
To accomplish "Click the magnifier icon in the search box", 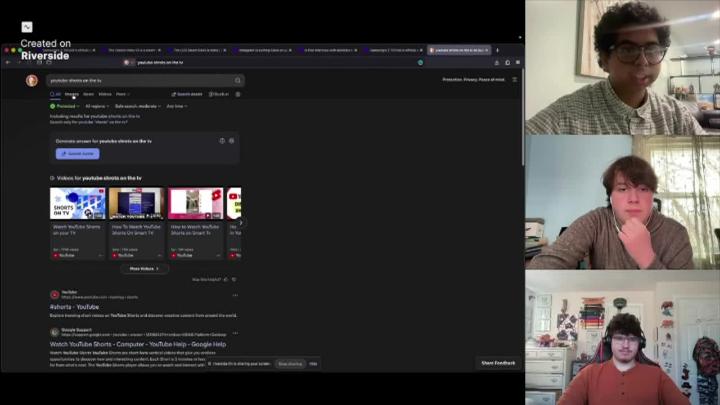I will [238, 80].
